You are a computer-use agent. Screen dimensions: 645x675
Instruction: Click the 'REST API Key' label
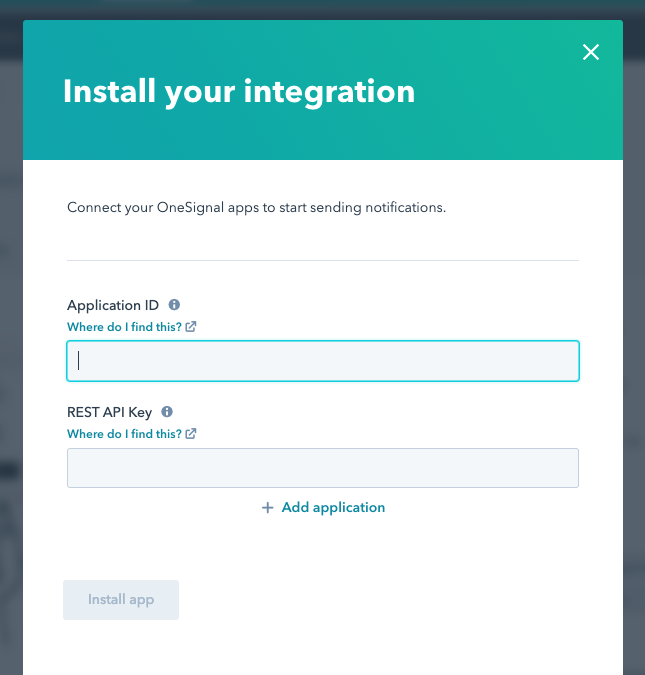[109, 412]
